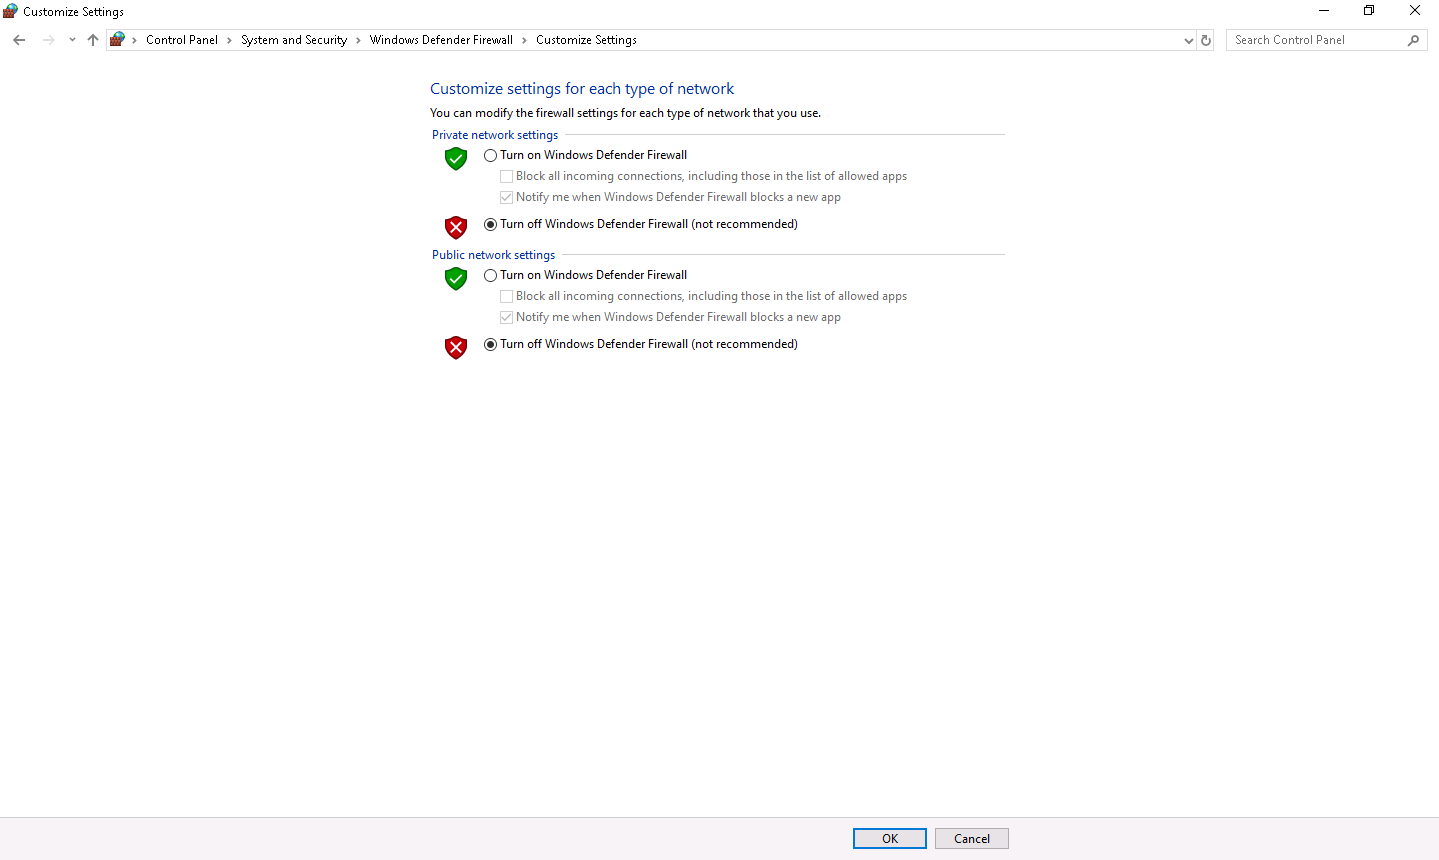Click green shield icon under Private settings
Screen dimensions: 1439x860
click(456, 158)
